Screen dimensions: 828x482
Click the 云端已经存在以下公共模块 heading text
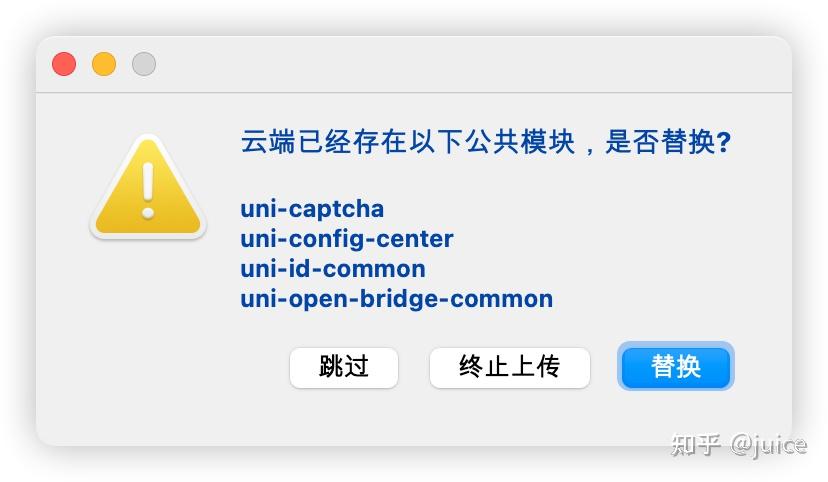click(x=408, y=141)
